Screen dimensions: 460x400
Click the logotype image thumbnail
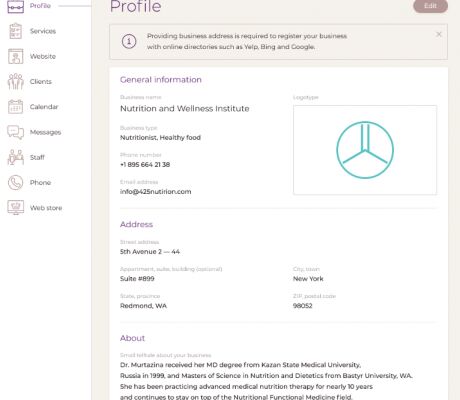[365, 150]
